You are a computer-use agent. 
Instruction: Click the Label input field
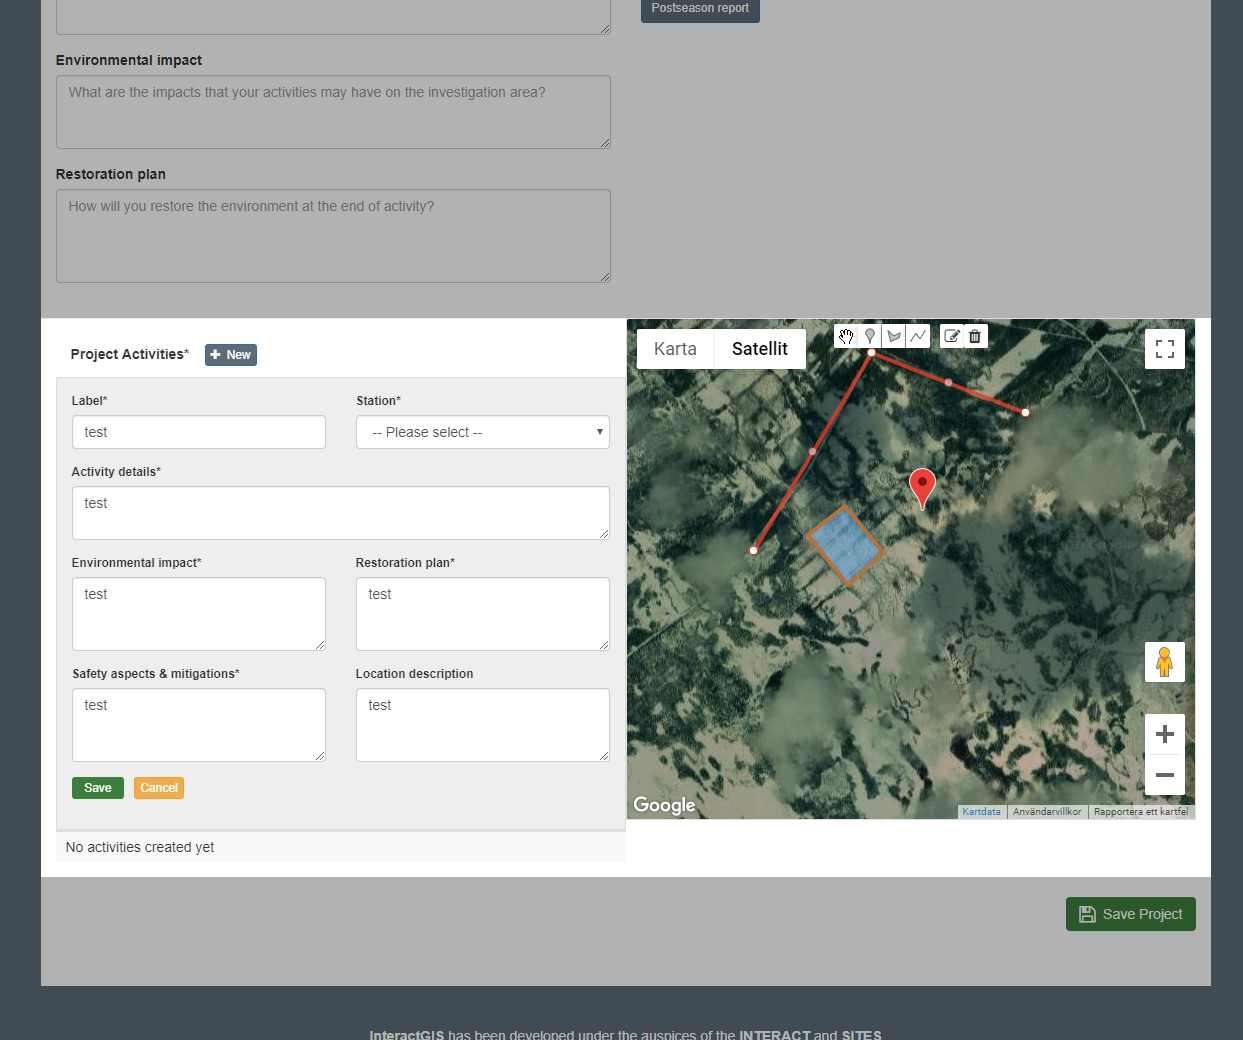199,432
